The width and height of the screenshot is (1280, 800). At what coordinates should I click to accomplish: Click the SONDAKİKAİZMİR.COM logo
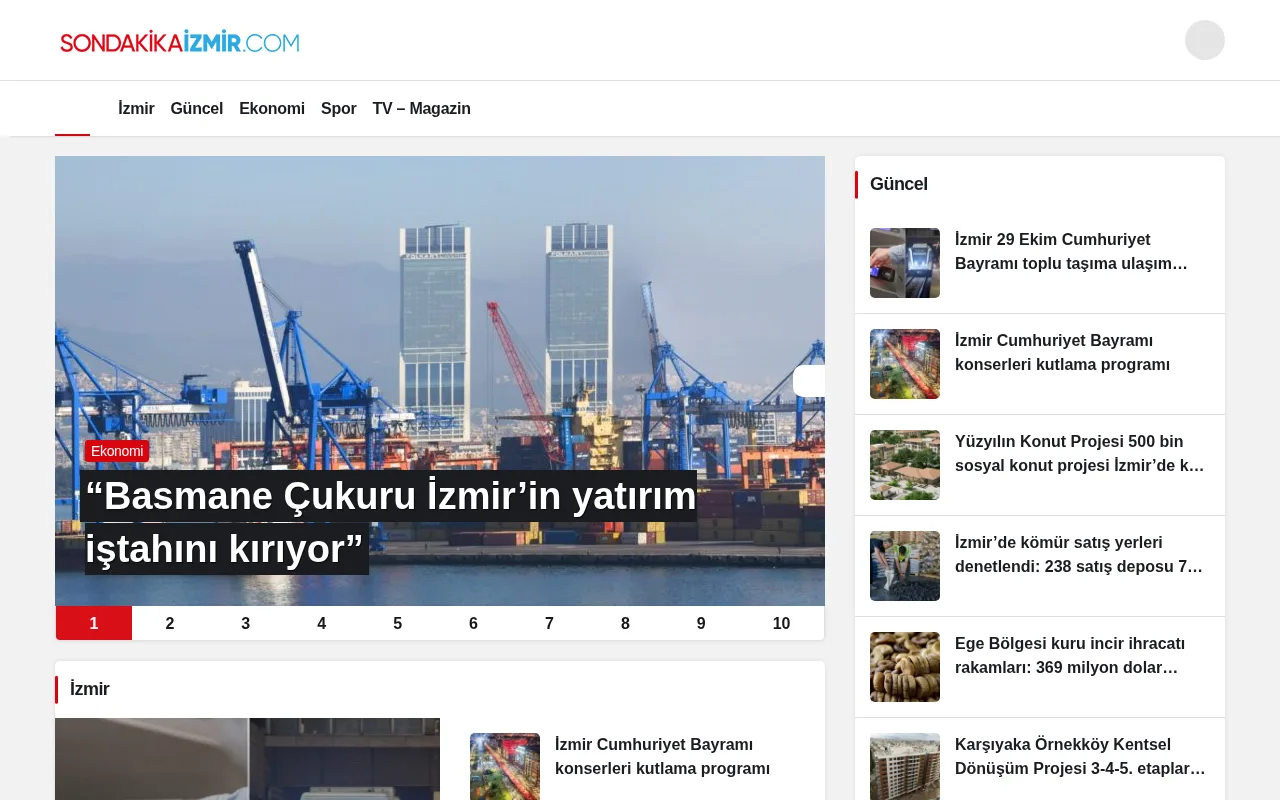point(180,40)
